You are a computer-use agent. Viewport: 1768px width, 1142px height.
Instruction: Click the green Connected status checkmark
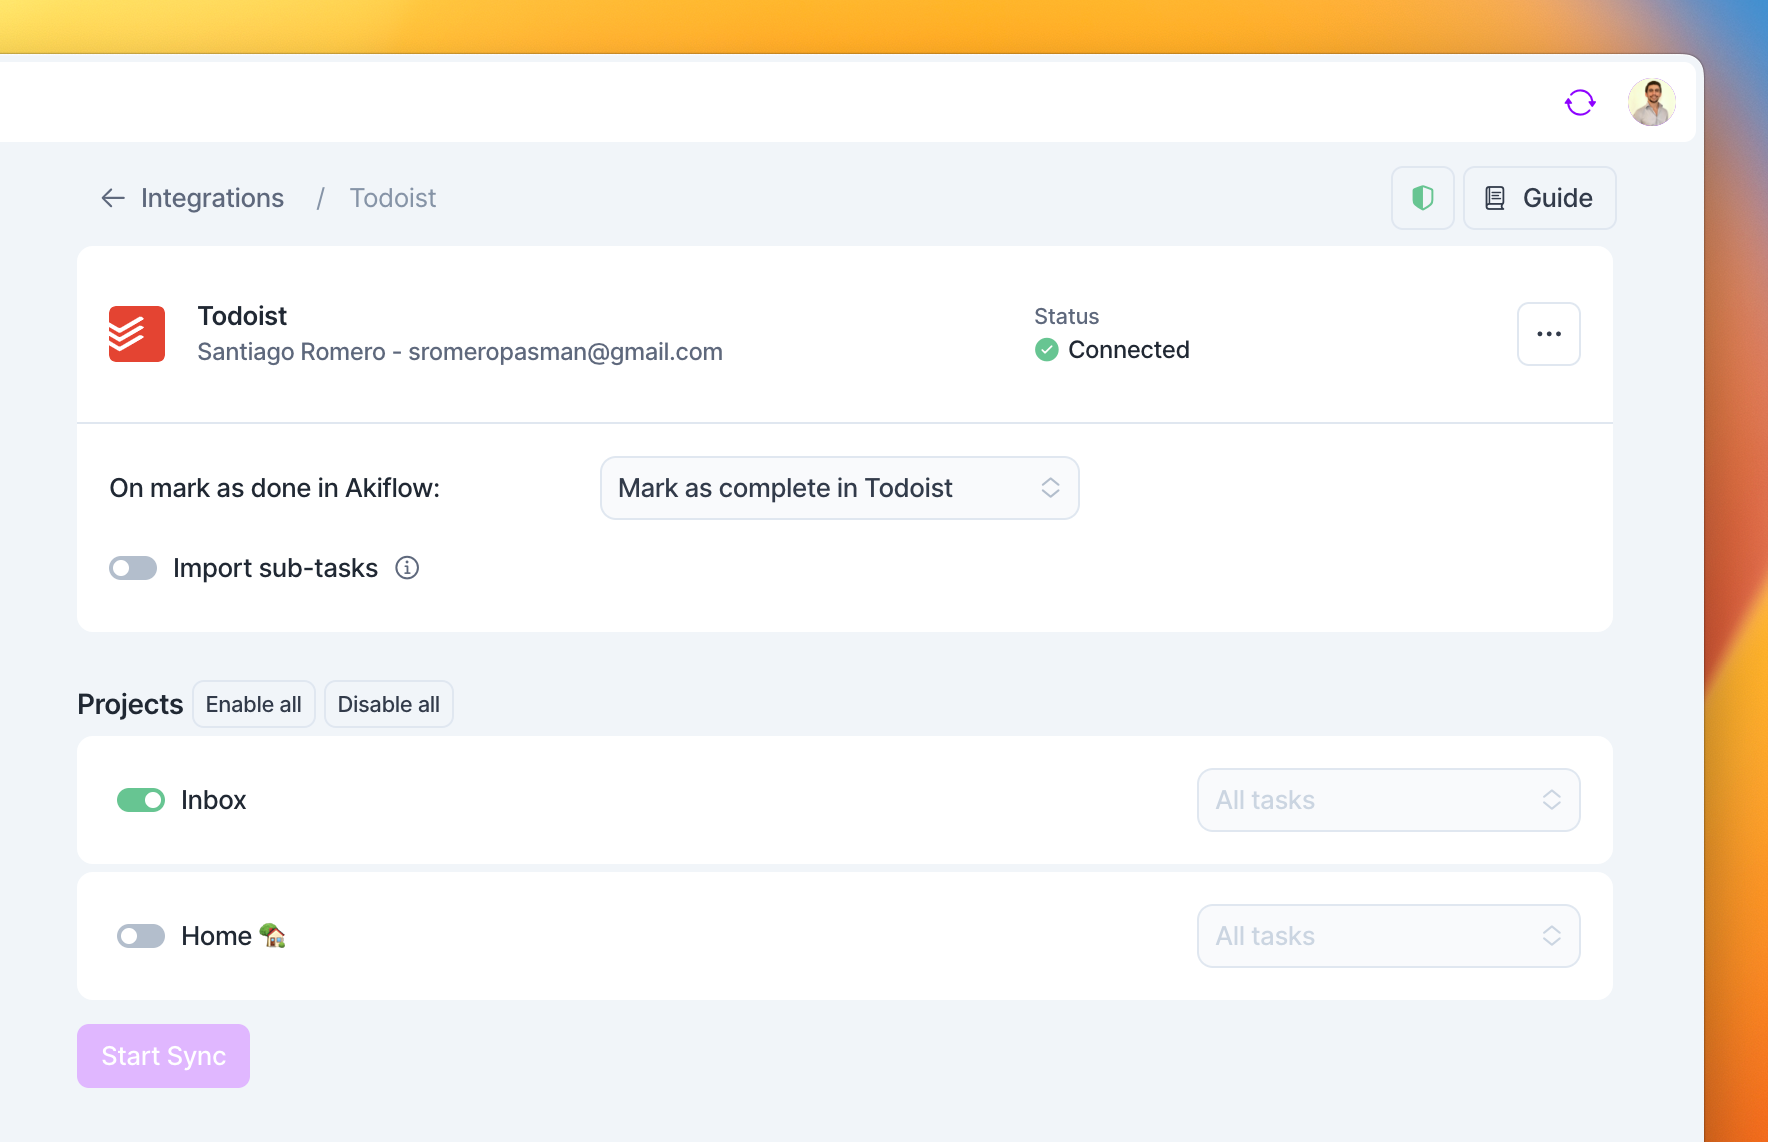coord(1047,350)
